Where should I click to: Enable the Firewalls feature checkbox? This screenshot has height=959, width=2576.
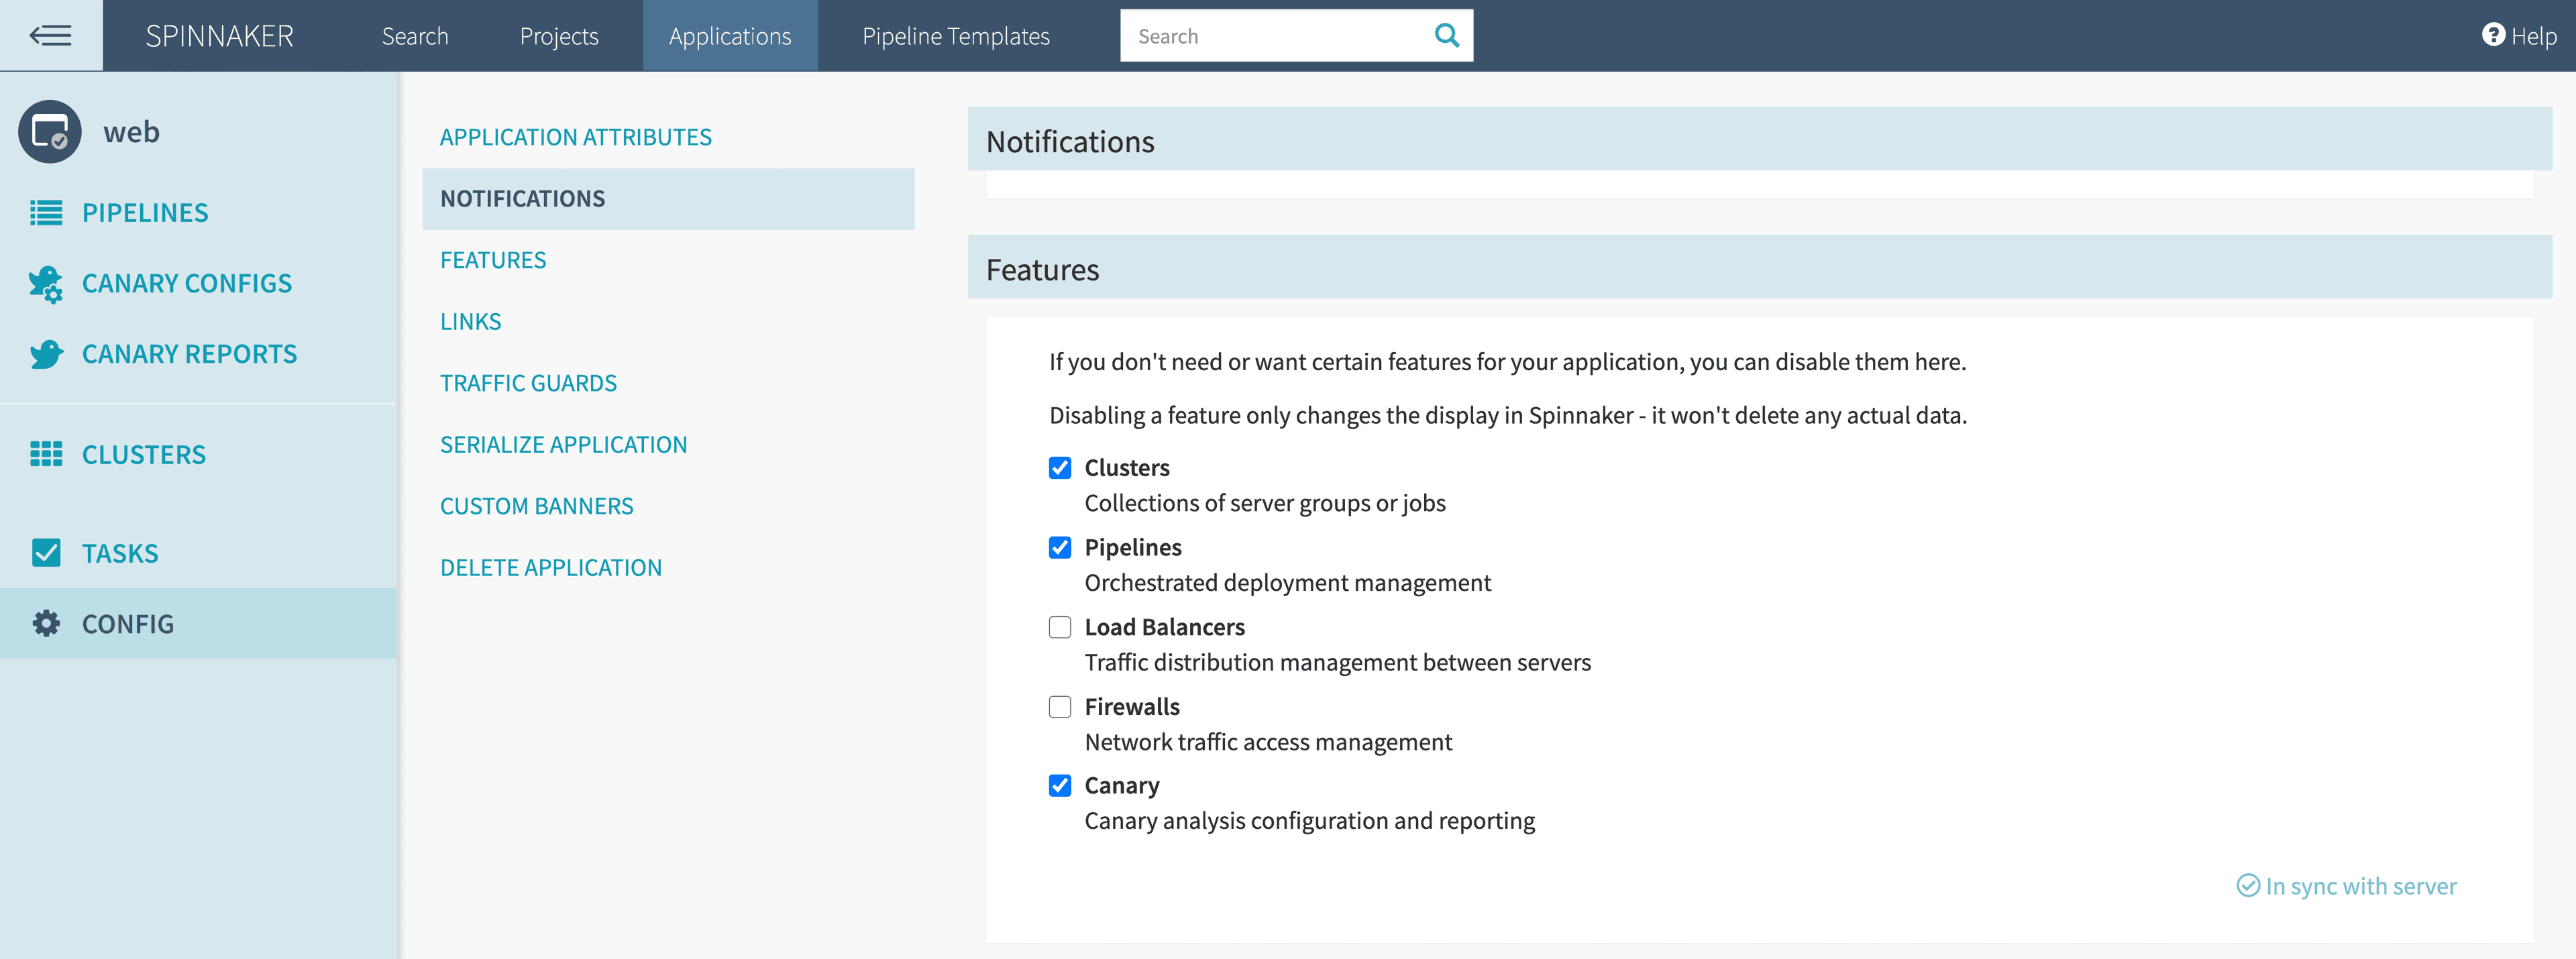[1060, 707]
